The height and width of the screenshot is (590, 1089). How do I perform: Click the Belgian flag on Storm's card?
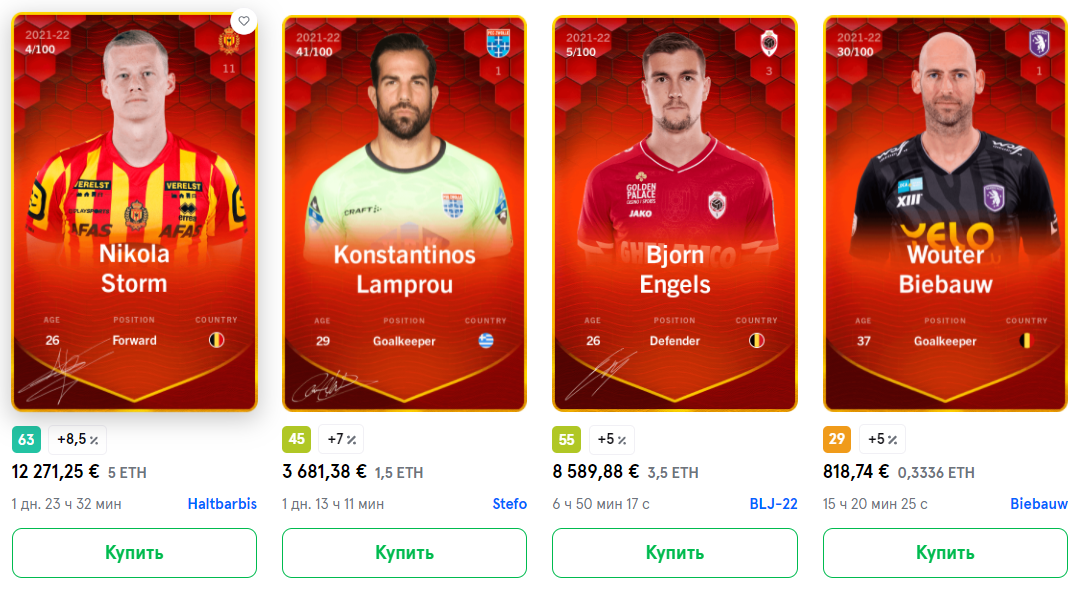(x=217, y=340)
